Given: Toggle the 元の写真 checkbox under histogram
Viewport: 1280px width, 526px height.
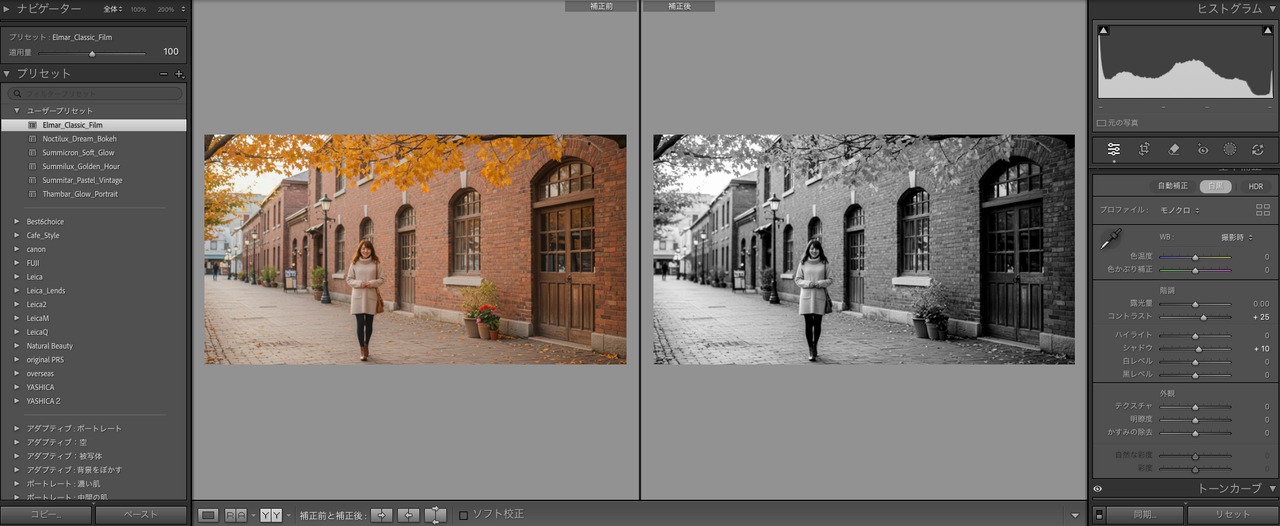Looking at the screenshot, I should tap(1101, 123).
